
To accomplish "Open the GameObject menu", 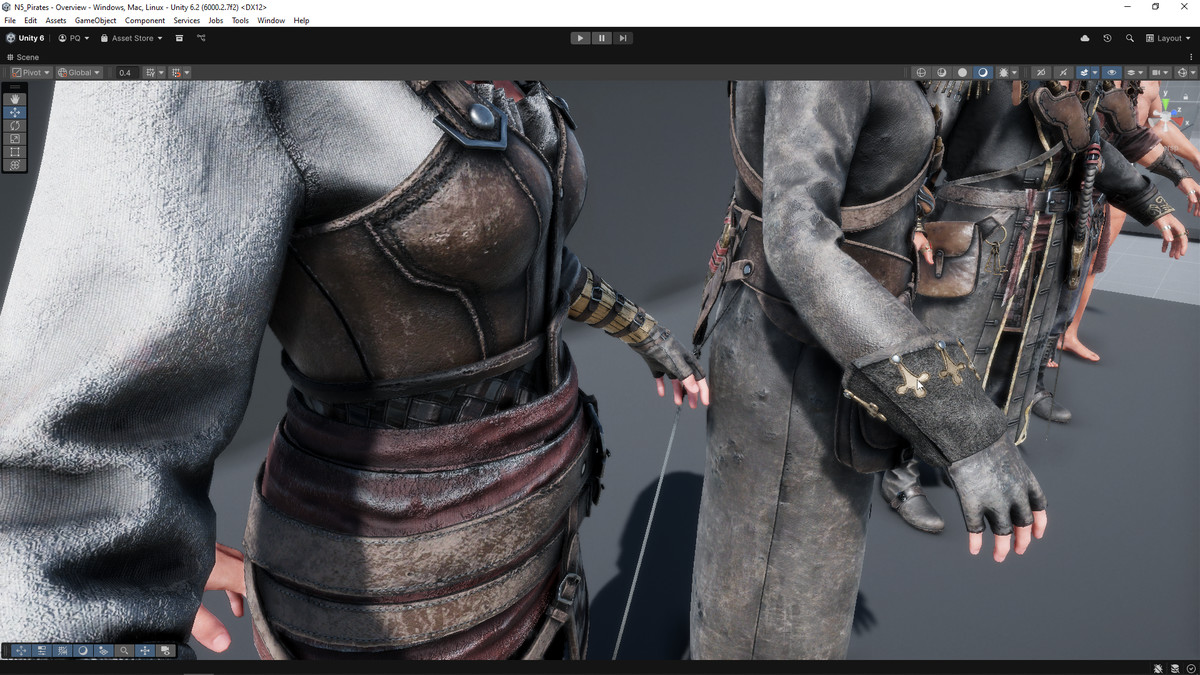I will pos(95,20).
